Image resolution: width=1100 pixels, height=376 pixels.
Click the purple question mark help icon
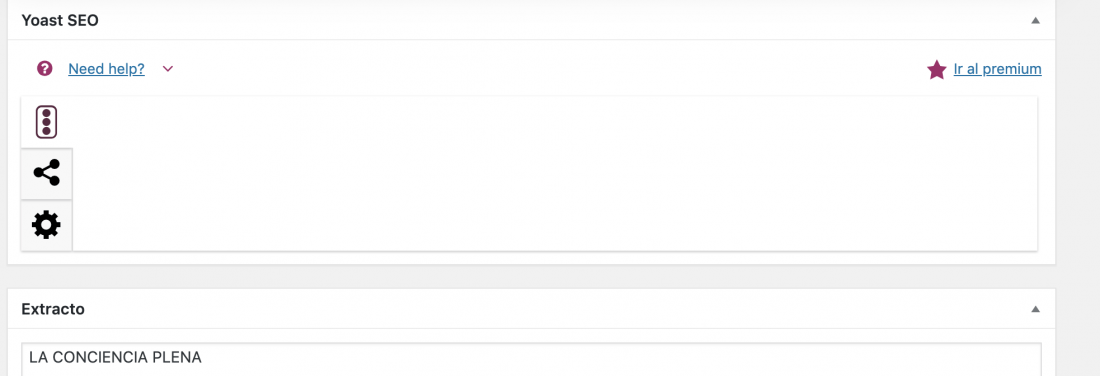coord(45,69)
